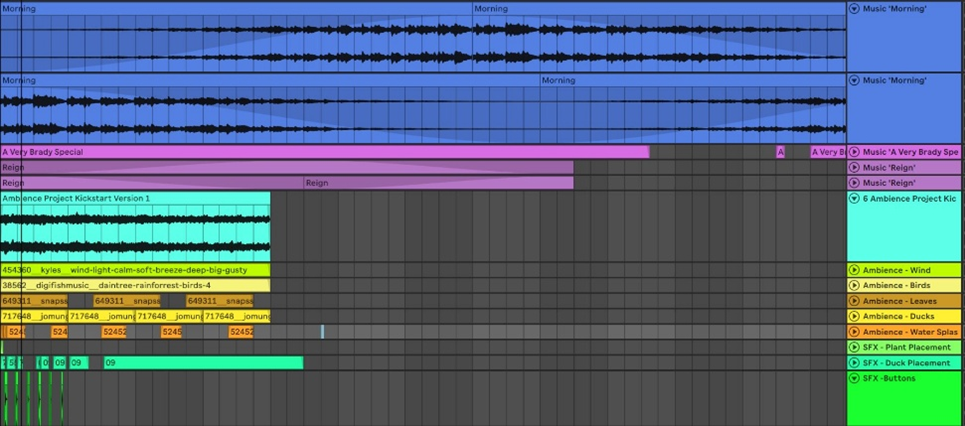Unfold the Ambience - Leaves track
965x426 pixels.
854,301
